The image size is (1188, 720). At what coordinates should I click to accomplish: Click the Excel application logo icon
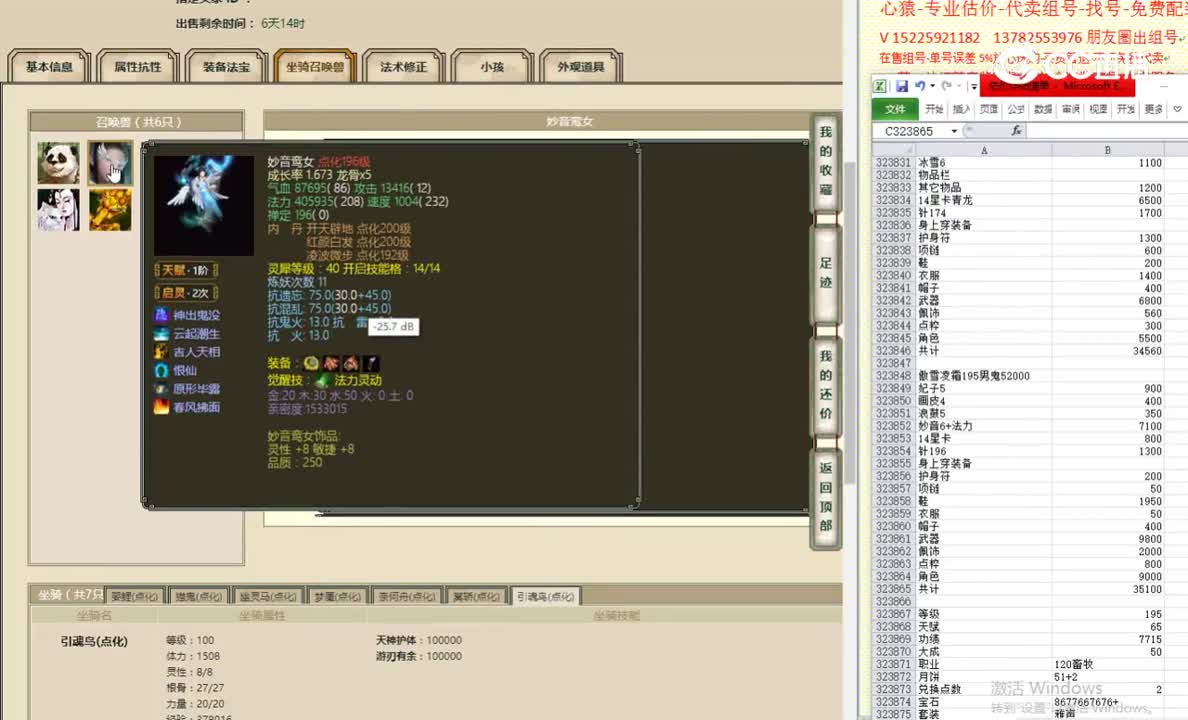[x=880, y=86]
